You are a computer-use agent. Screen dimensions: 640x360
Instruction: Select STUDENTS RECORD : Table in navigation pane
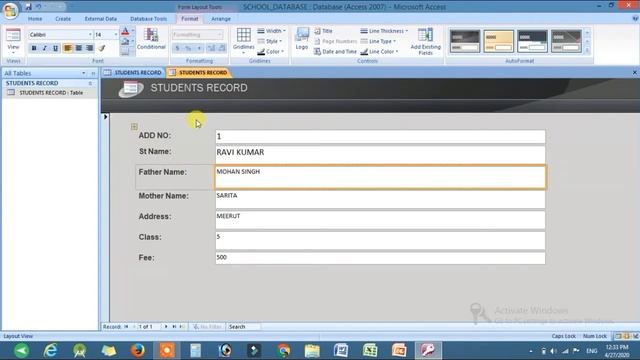tap(51, 93)
